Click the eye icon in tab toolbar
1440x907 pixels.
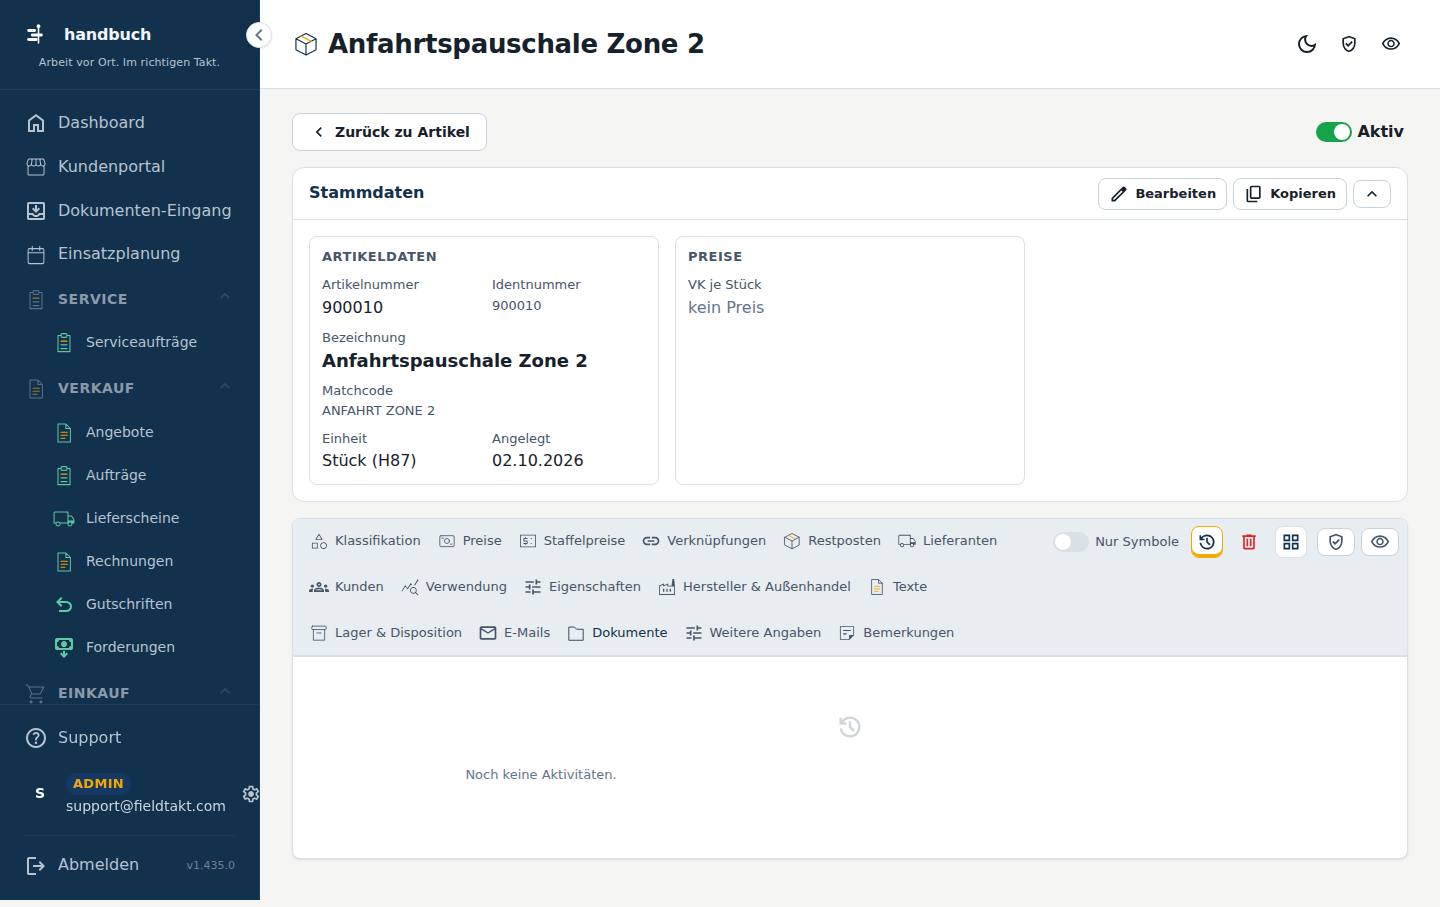[x=1380, y=542]
